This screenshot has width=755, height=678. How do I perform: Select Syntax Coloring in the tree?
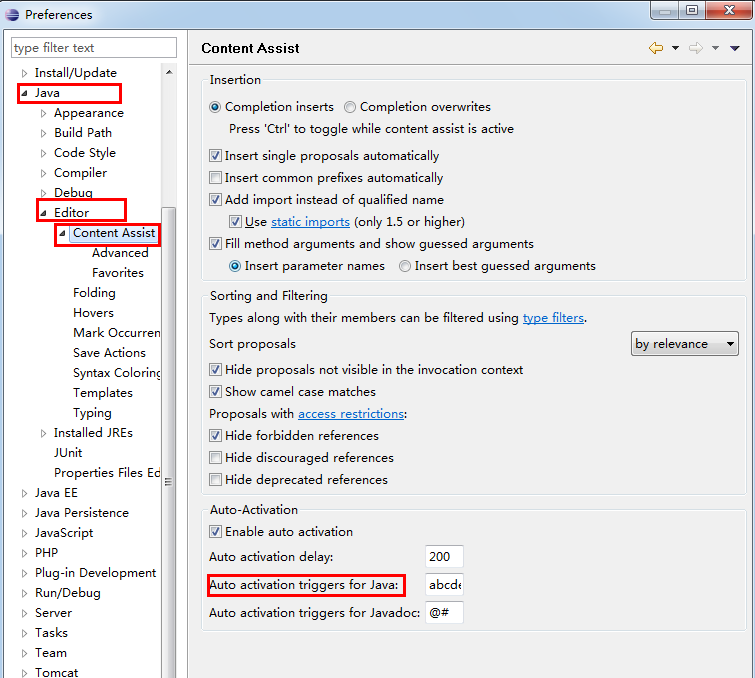[x=116, y=373]
